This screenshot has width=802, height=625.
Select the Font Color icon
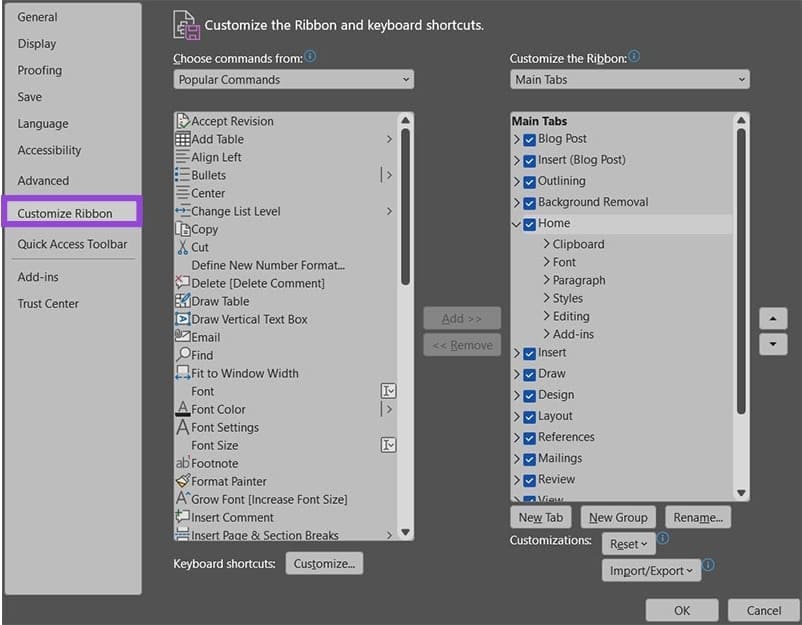(183, 409)
